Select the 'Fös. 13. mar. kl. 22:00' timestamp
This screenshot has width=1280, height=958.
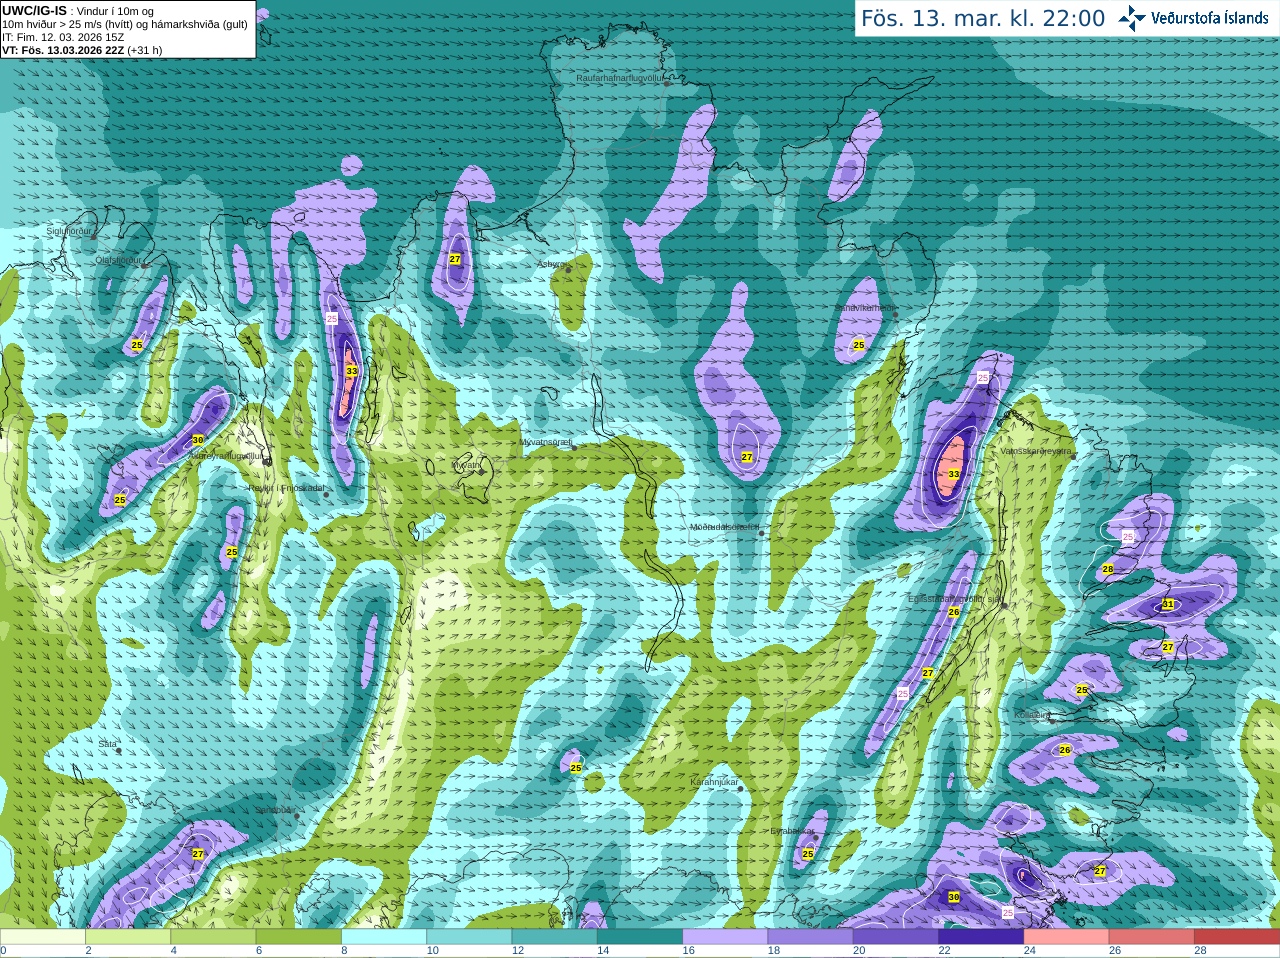click(x=983, y=18)
